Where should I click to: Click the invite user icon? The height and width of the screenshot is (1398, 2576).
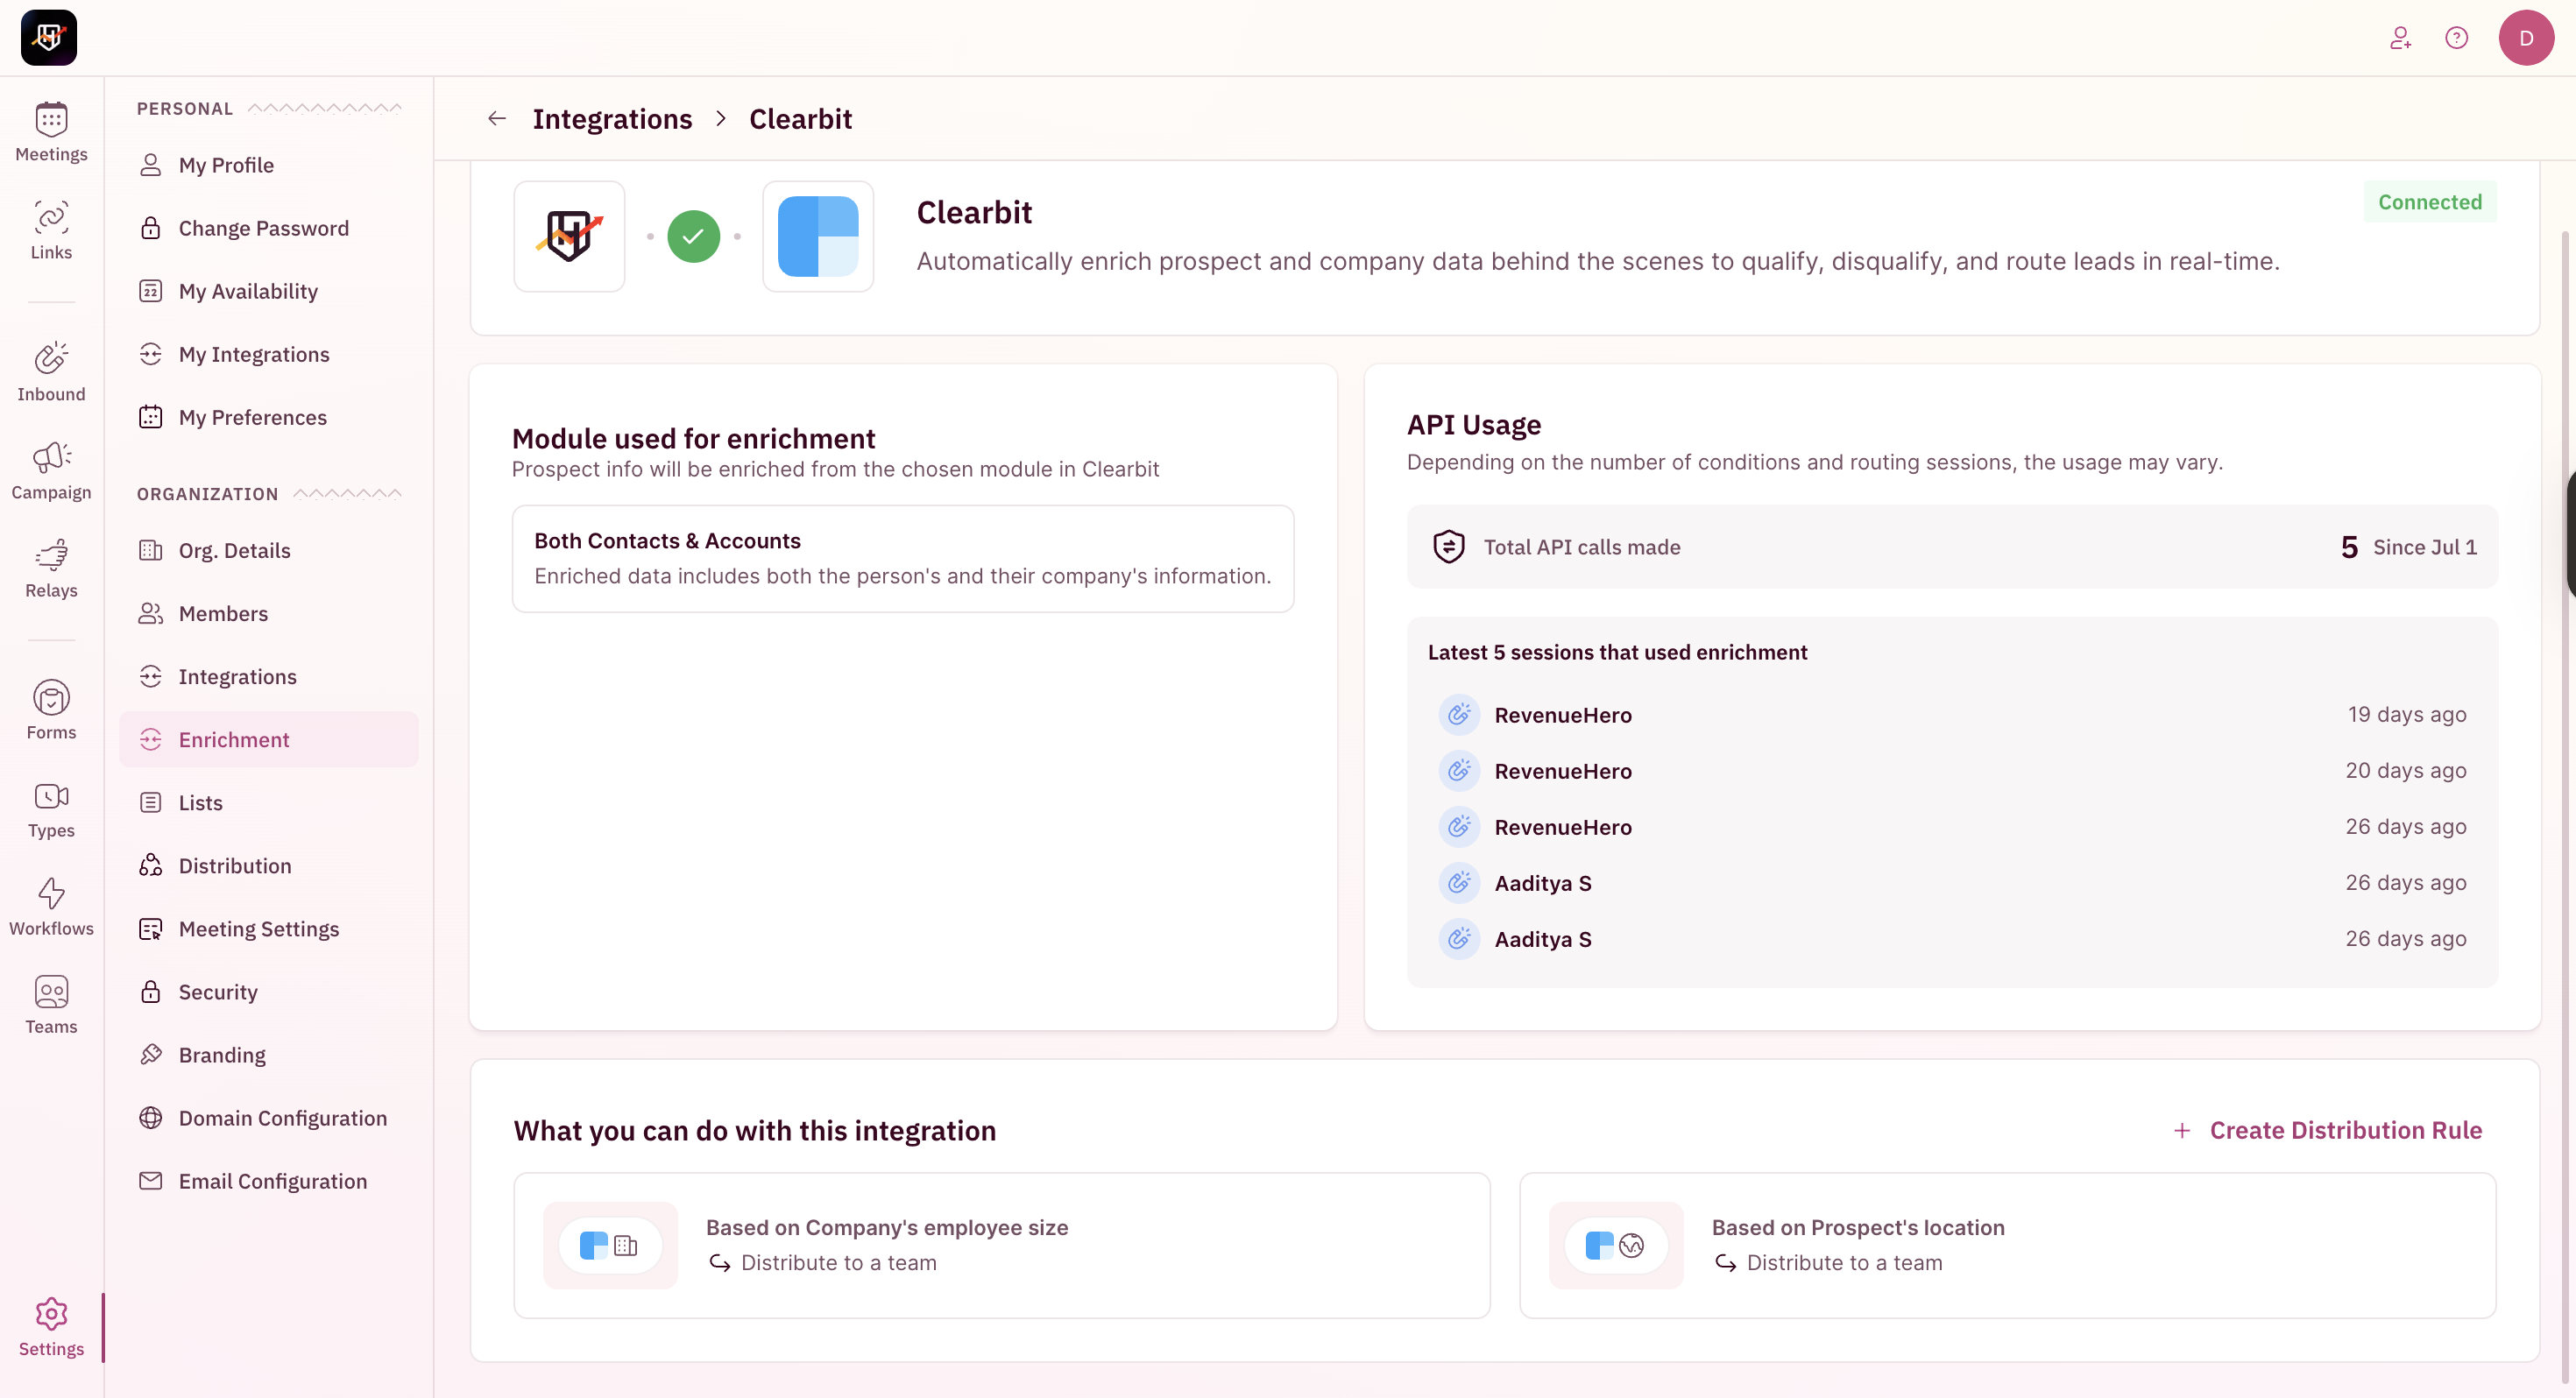2400,38
